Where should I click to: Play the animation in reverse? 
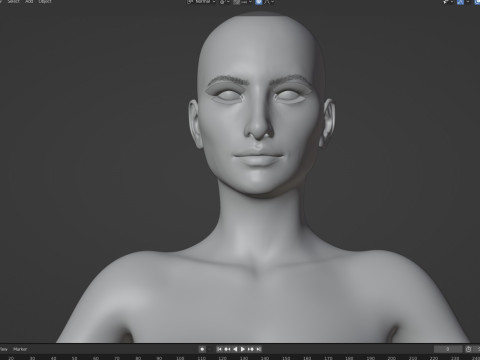[235, 349]
